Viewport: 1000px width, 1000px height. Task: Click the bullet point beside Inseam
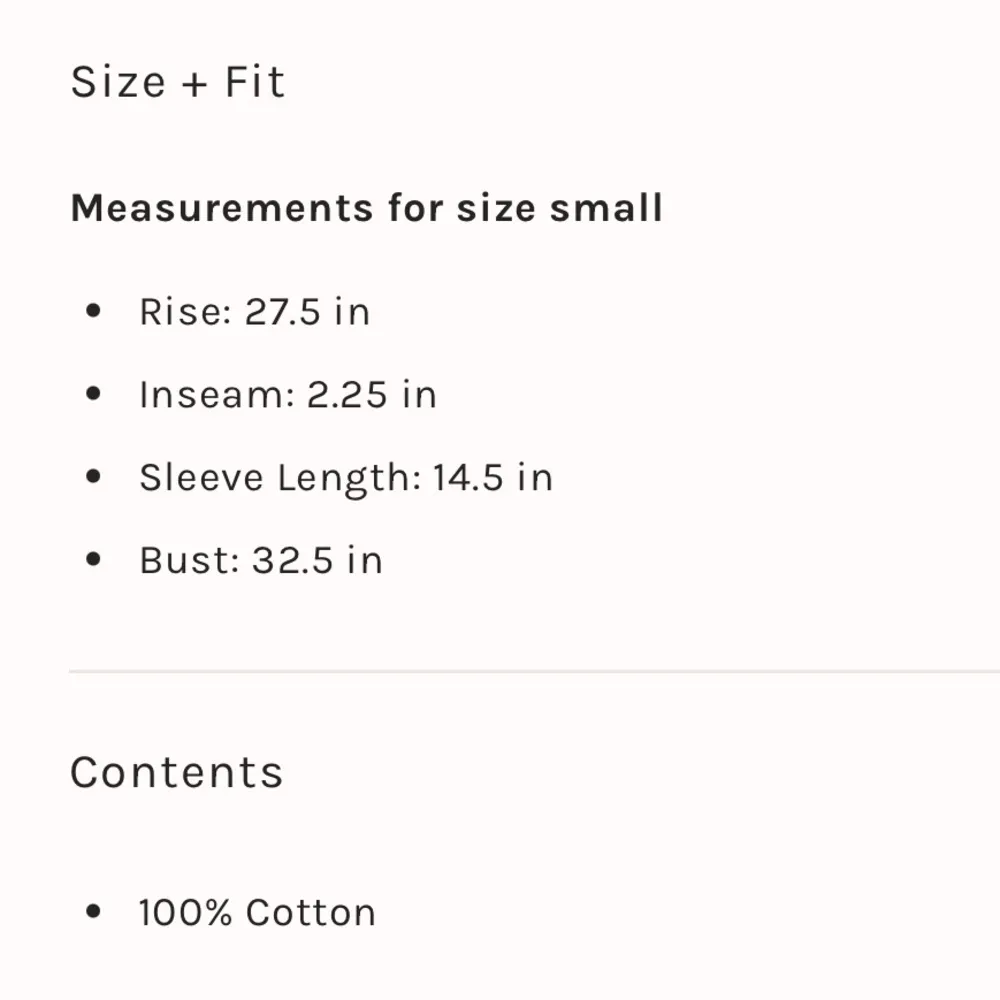click(x=94, y=394)
